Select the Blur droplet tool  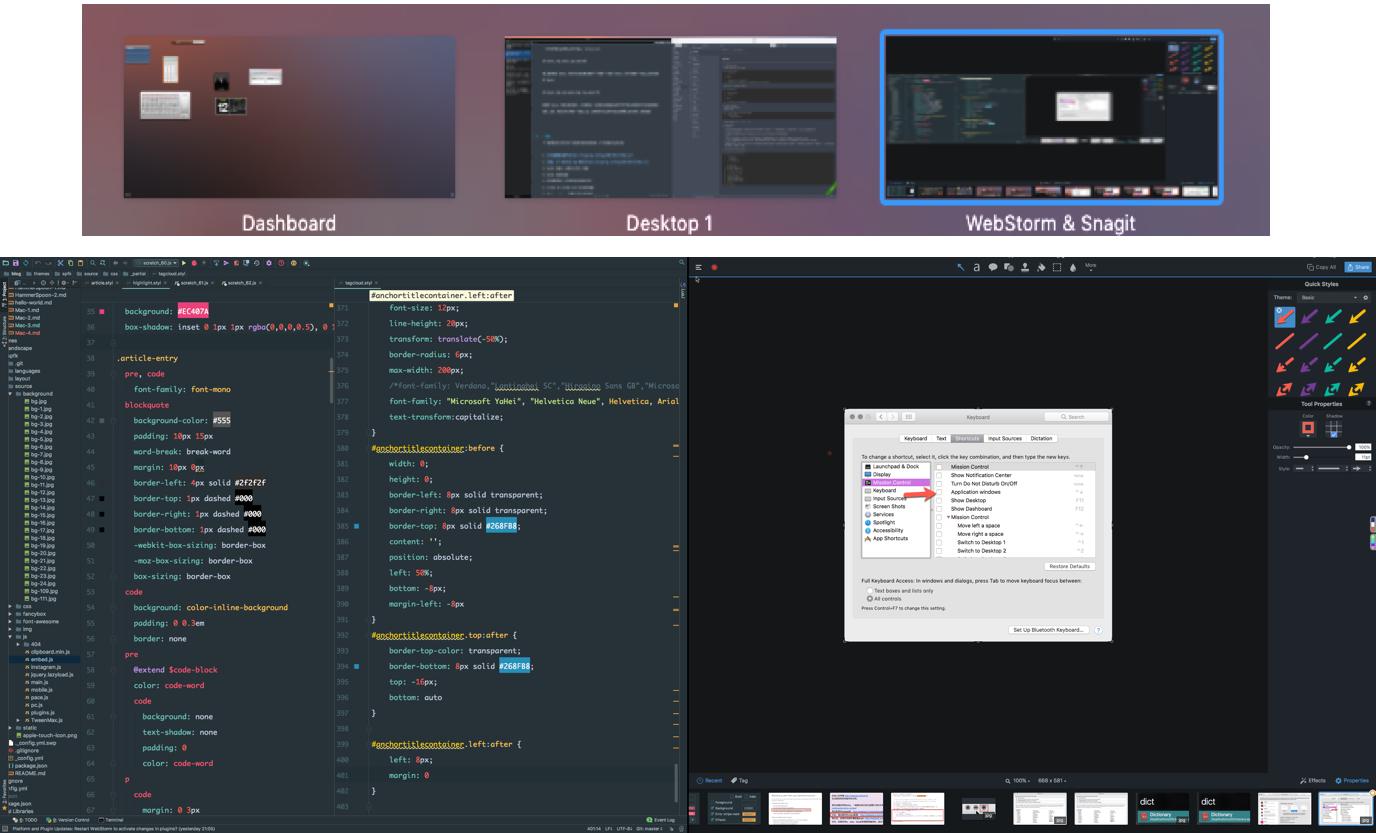click(x=1073, y=267)
